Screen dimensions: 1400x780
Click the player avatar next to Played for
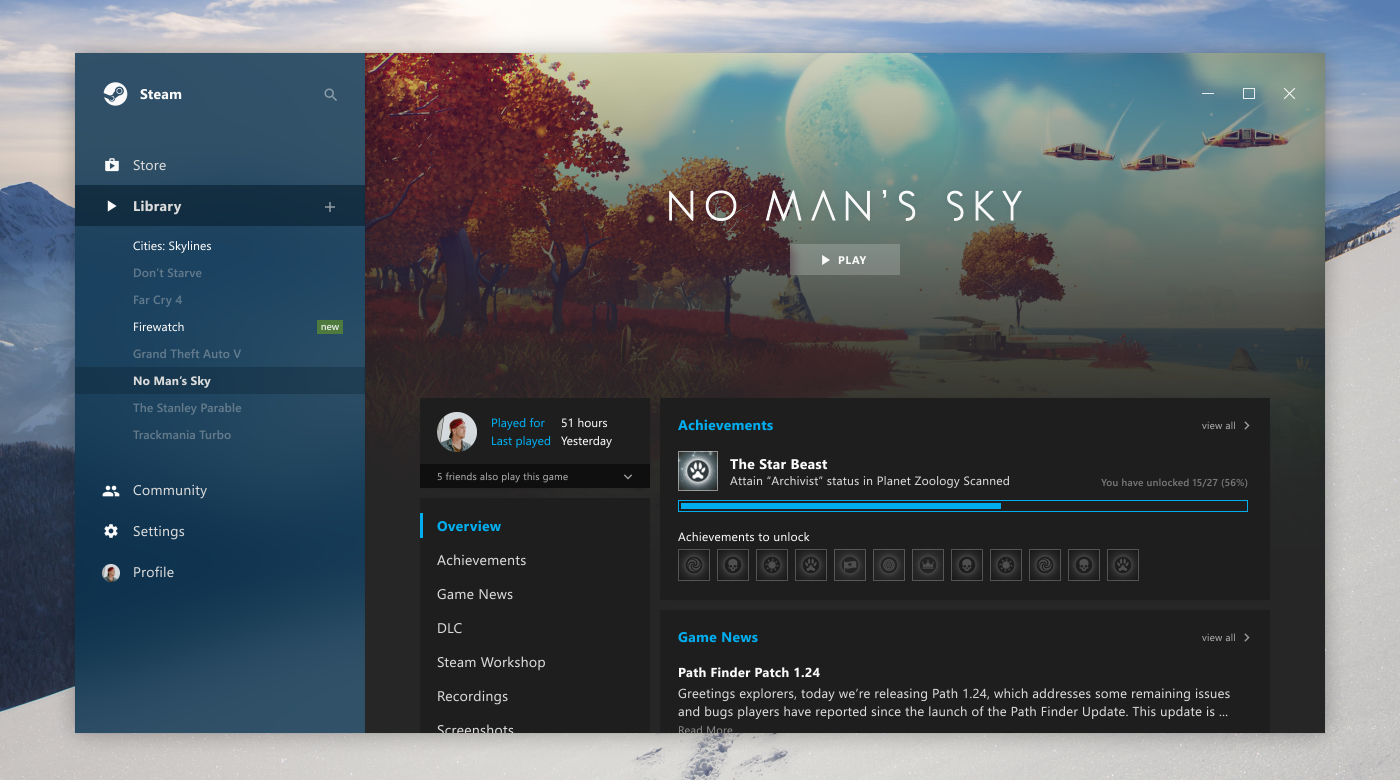(x=457, y=432)
